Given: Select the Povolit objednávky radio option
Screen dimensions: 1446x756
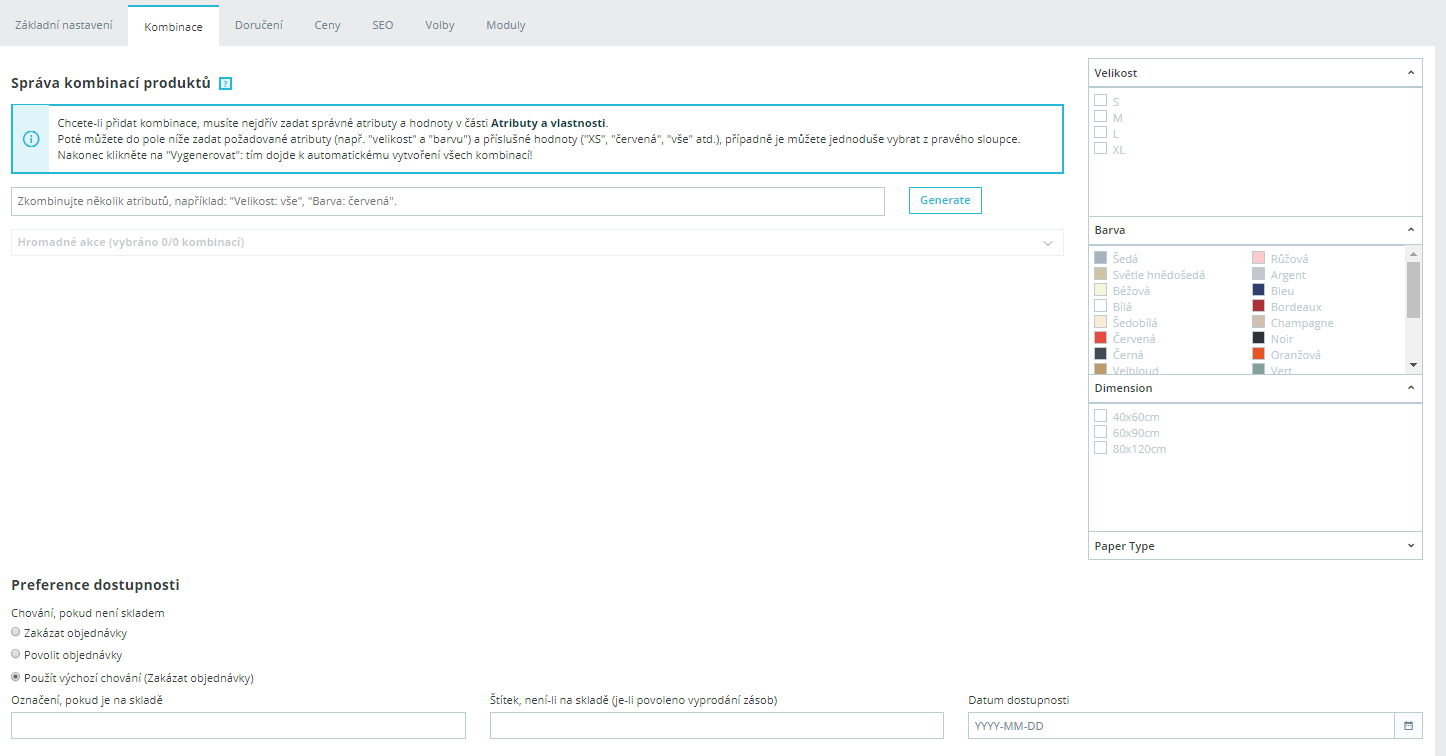Looking at the screenshot, I should (x=15, y=654).
